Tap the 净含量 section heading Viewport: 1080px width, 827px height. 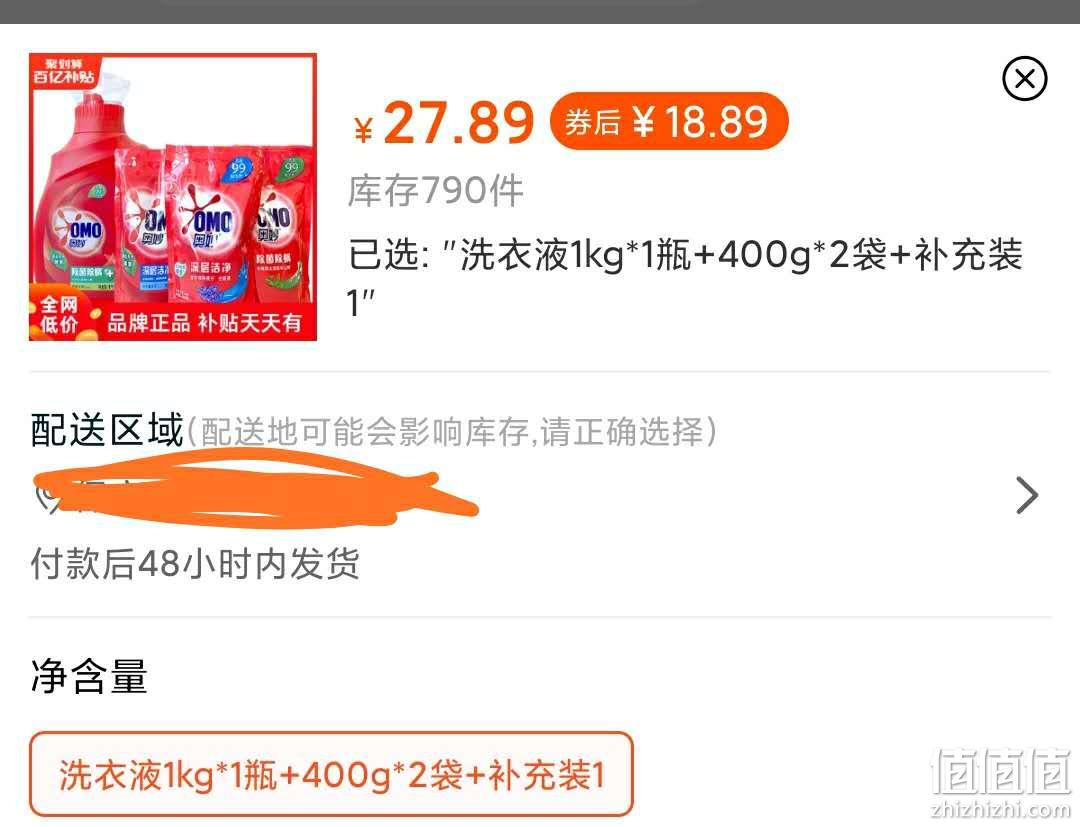point(89,676)
